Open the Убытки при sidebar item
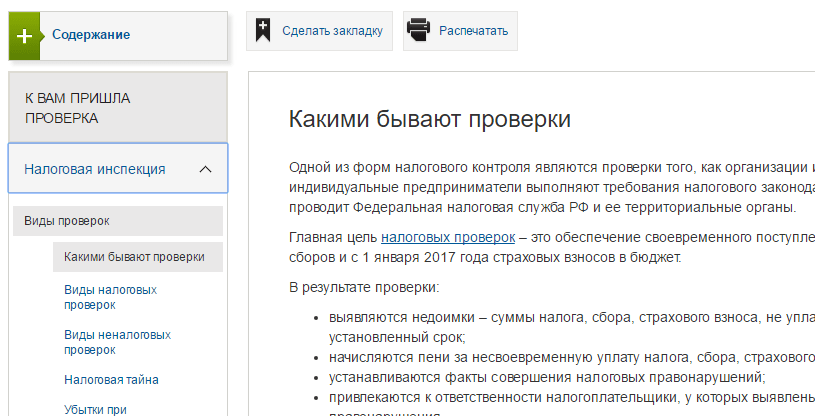The image size is (815, 416). coord(96,409)
